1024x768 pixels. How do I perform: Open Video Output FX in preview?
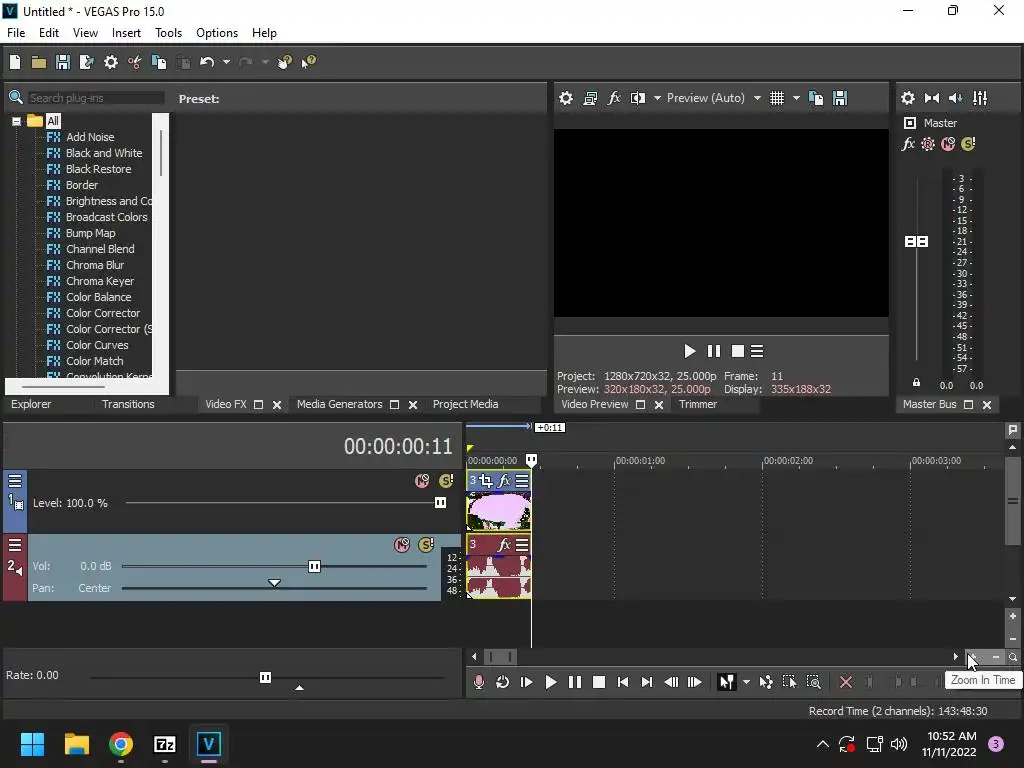(x=614, y=98)
